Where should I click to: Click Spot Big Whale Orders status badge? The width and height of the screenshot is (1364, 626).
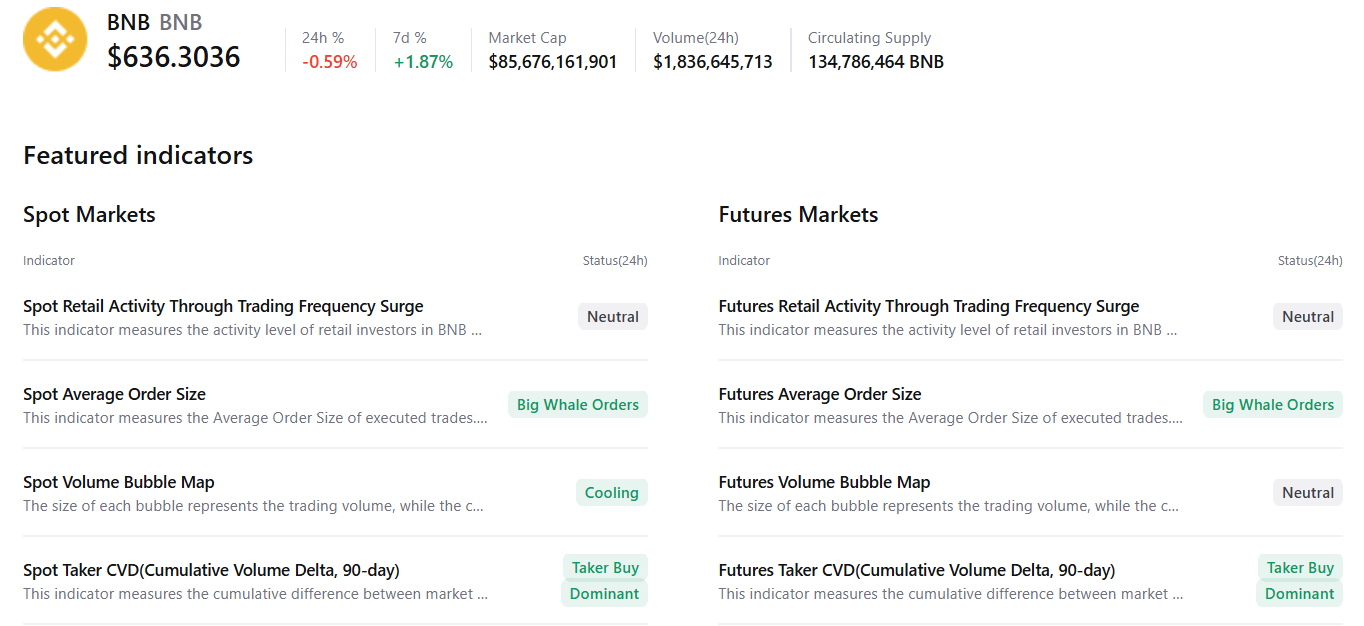click(577, 405)
